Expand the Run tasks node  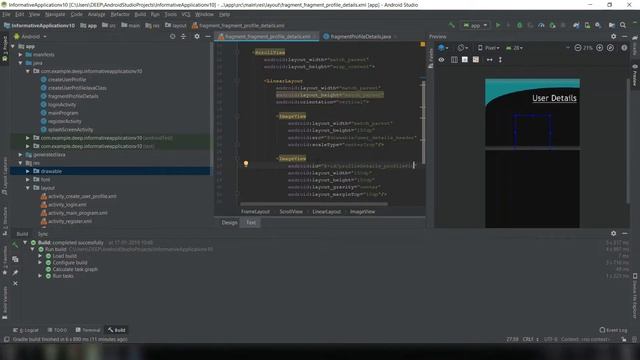tap(40, 276)
